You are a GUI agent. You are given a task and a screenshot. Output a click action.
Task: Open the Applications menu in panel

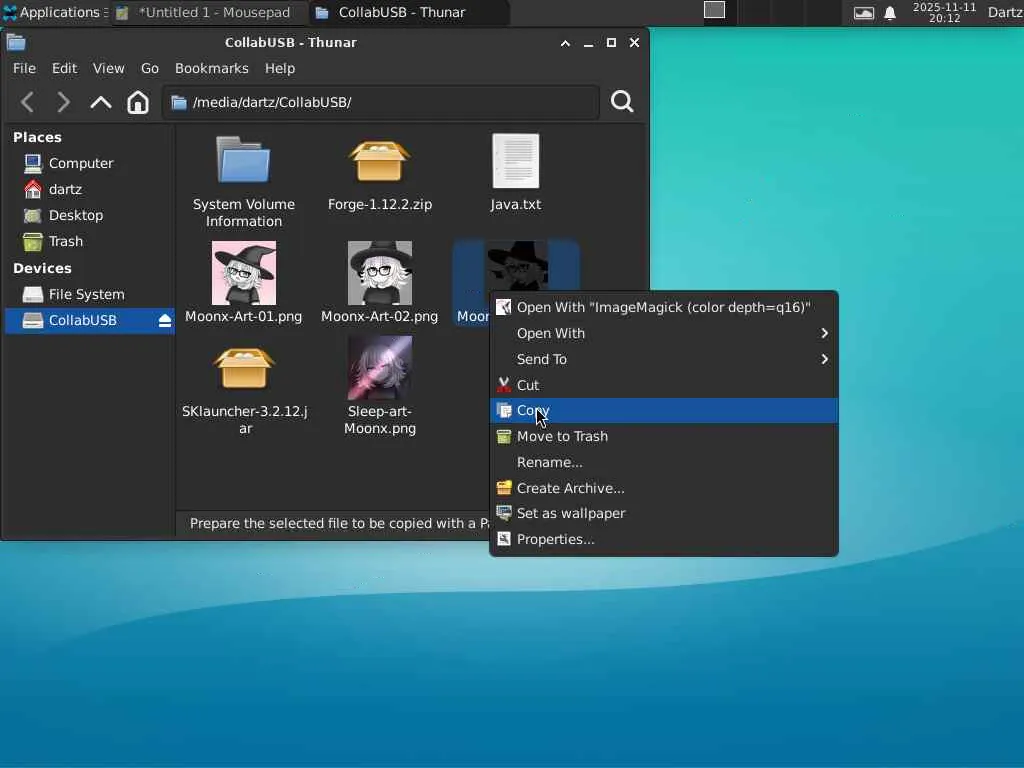54,12
